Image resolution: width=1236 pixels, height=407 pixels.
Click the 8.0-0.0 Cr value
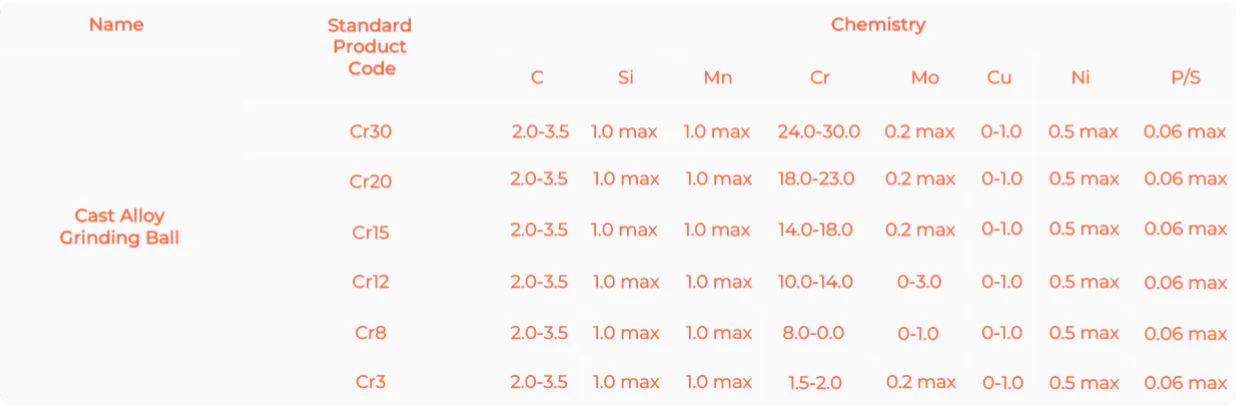(815, 333)
